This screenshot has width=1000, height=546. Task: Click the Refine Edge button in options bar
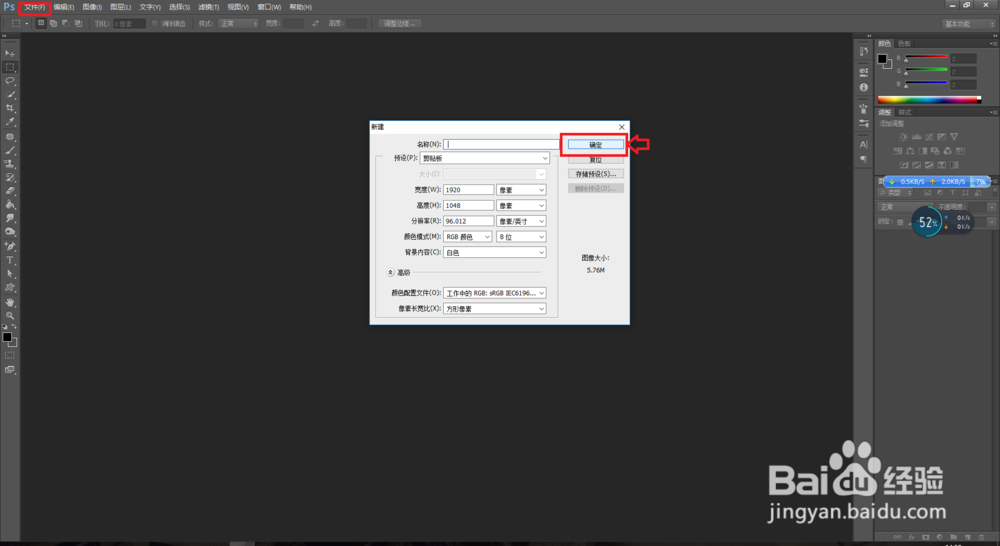[x=400, y=24]
